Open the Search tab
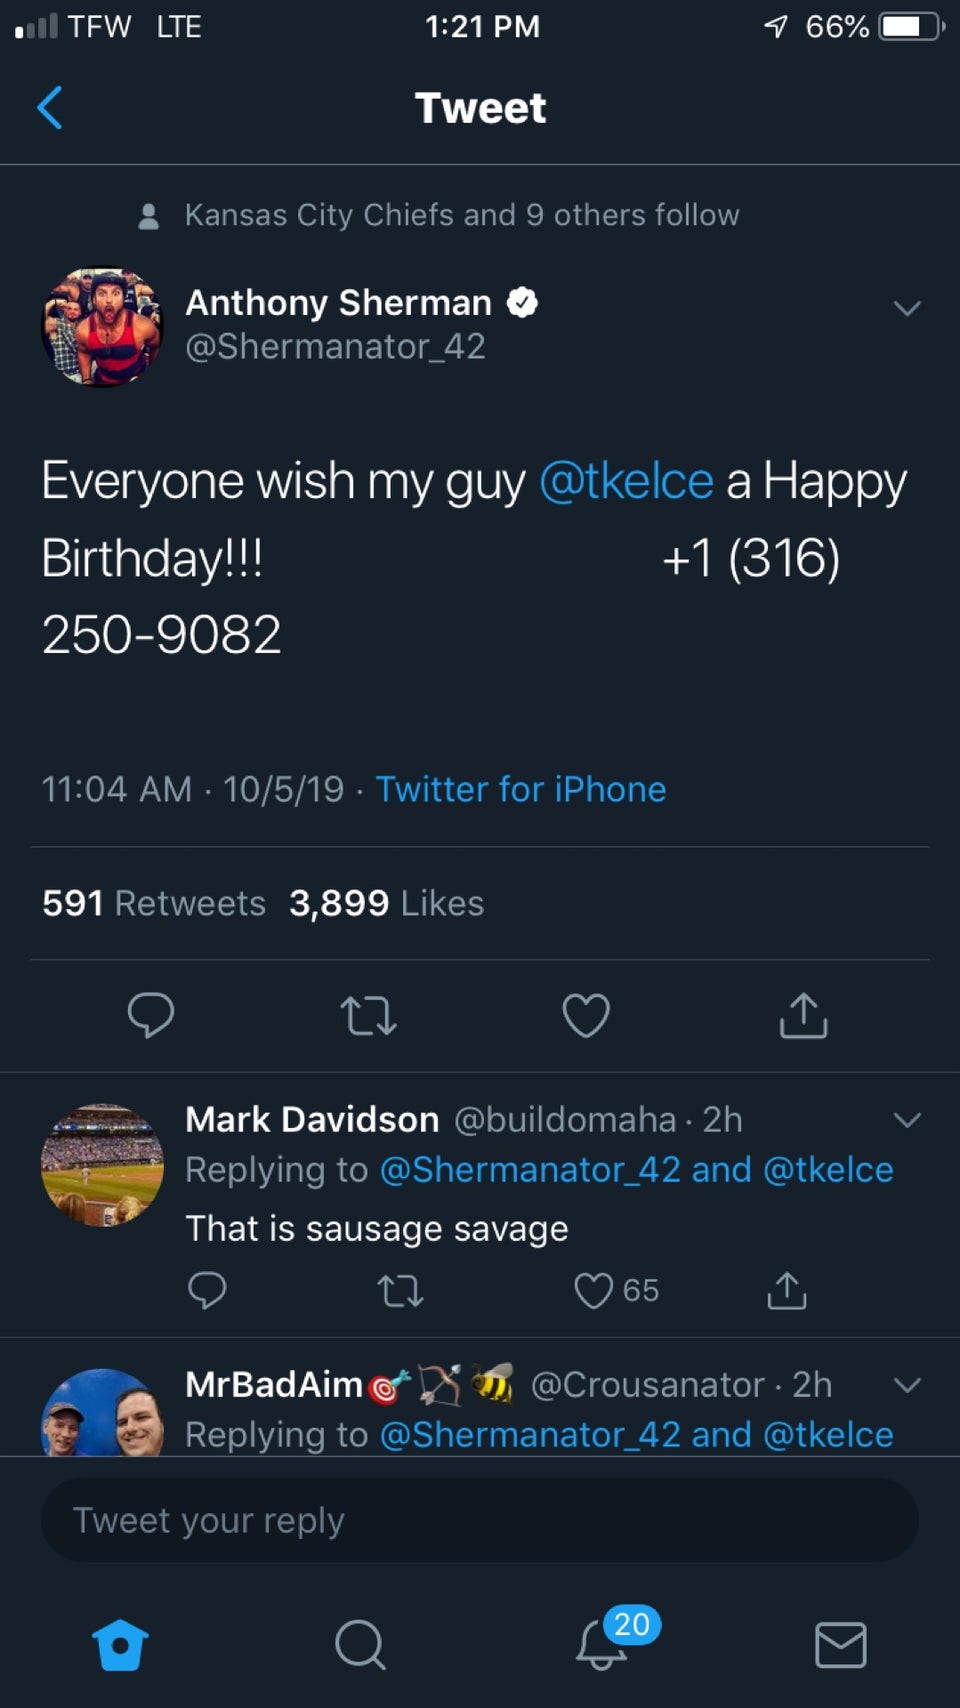 click(360, 1644)
